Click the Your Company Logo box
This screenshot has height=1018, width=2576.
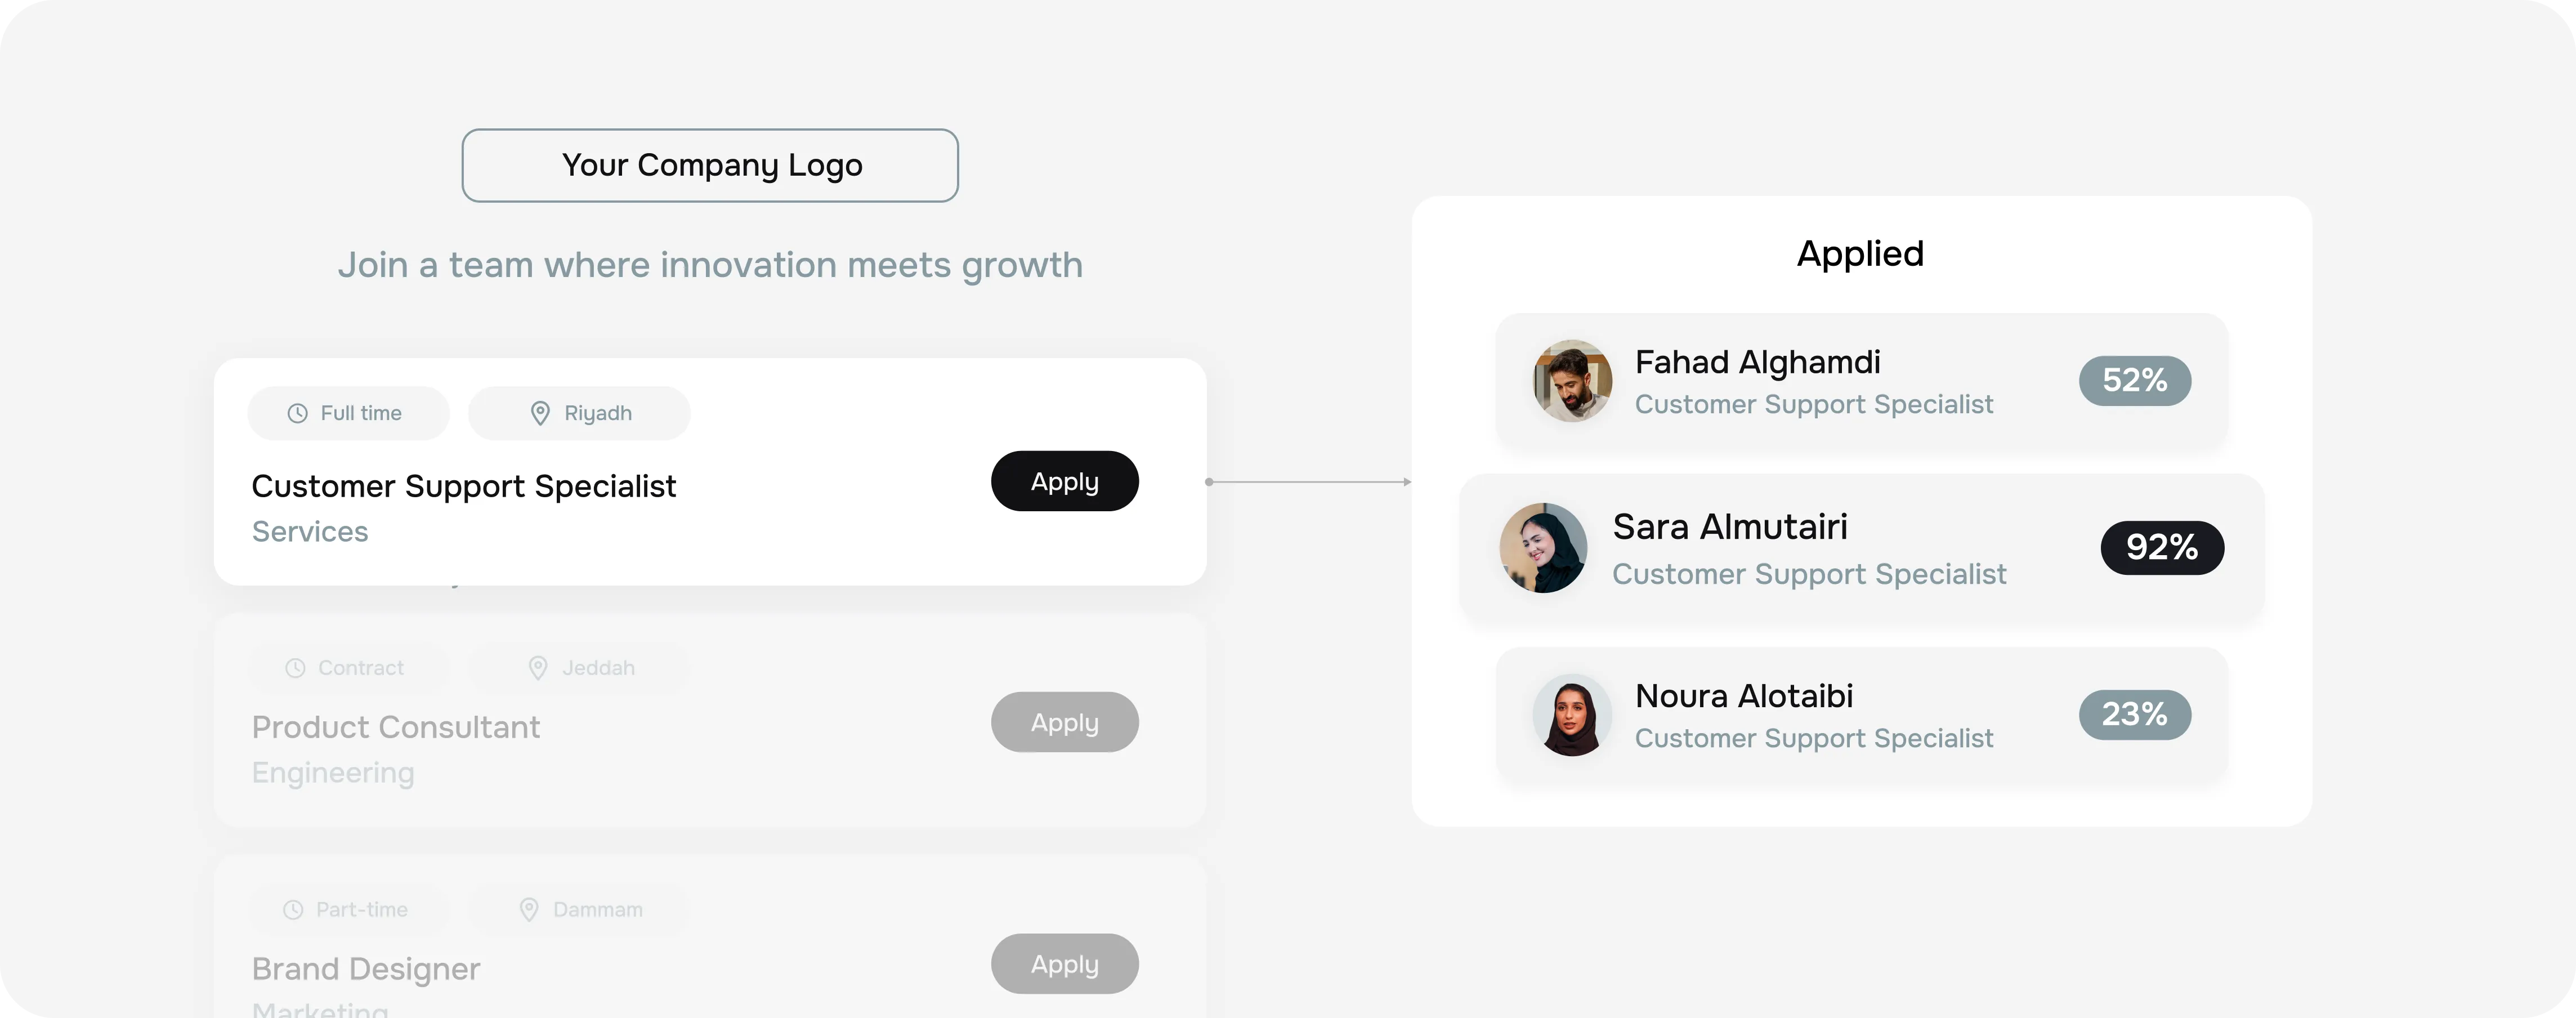tap(710, 165)
